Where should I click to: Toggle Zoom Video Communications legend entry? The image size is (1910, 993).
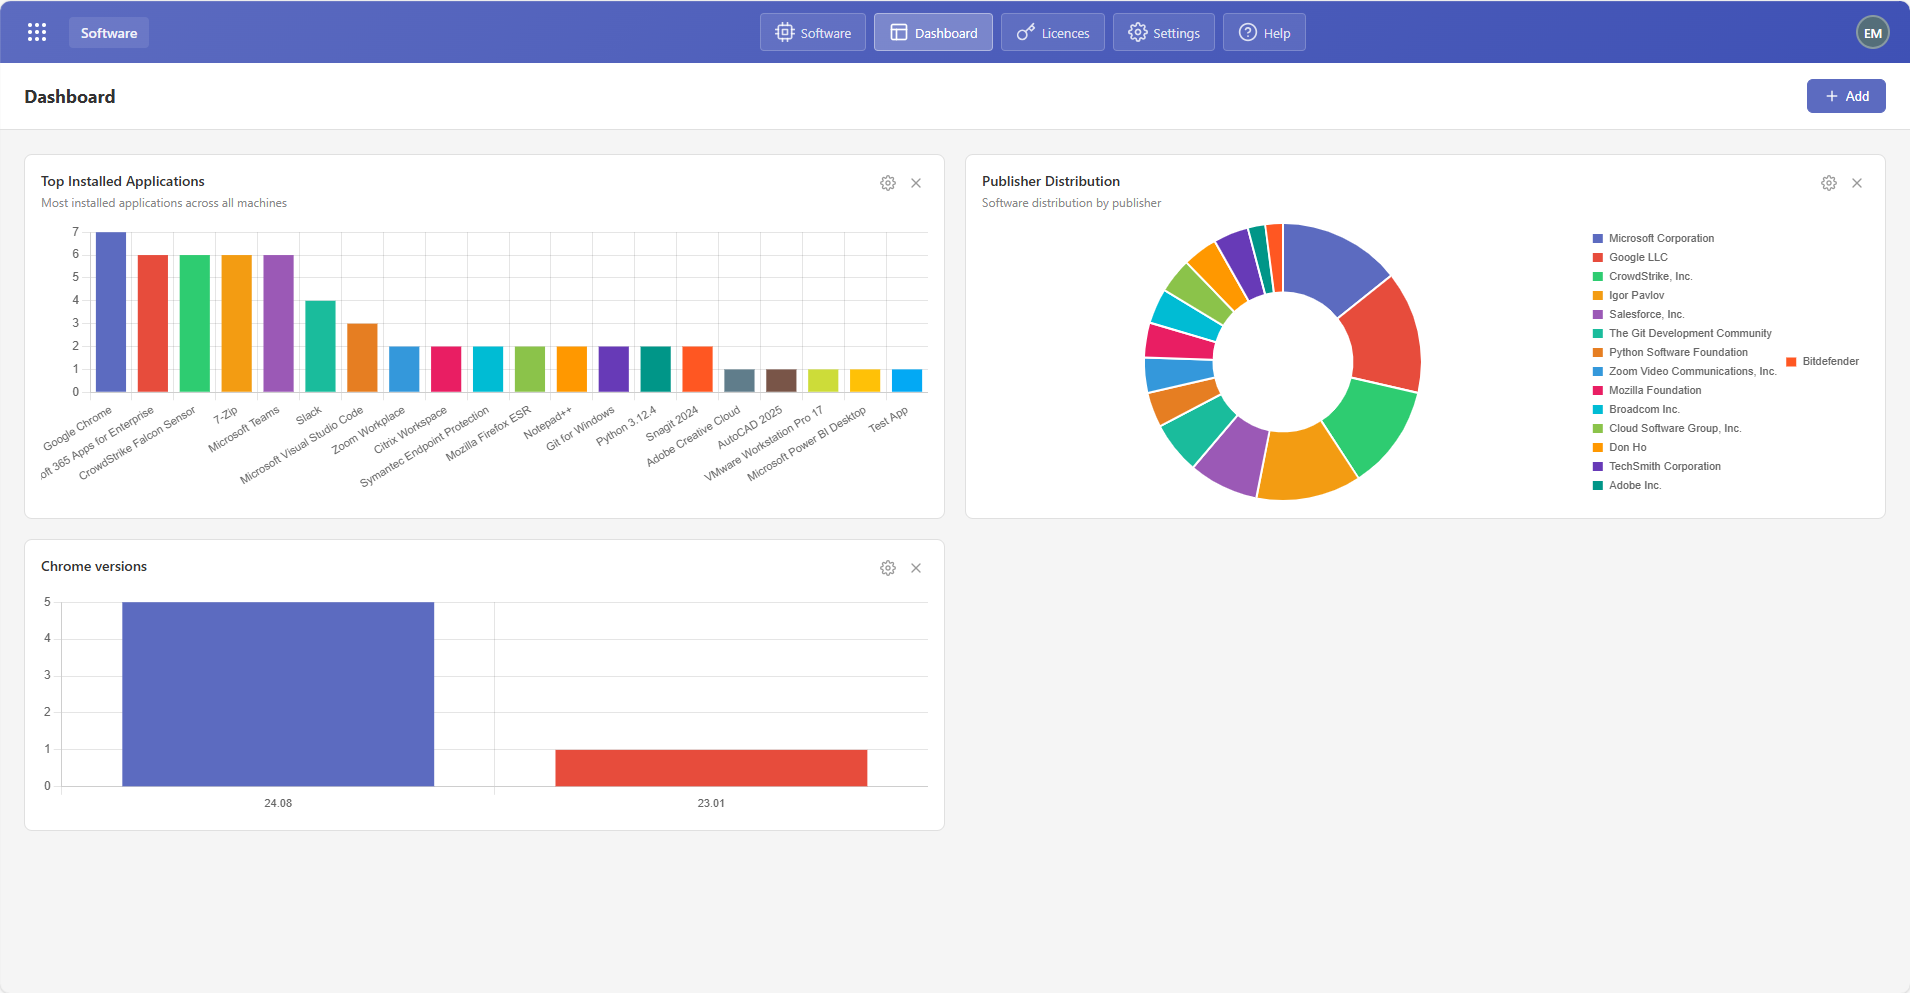[1685, 372]
